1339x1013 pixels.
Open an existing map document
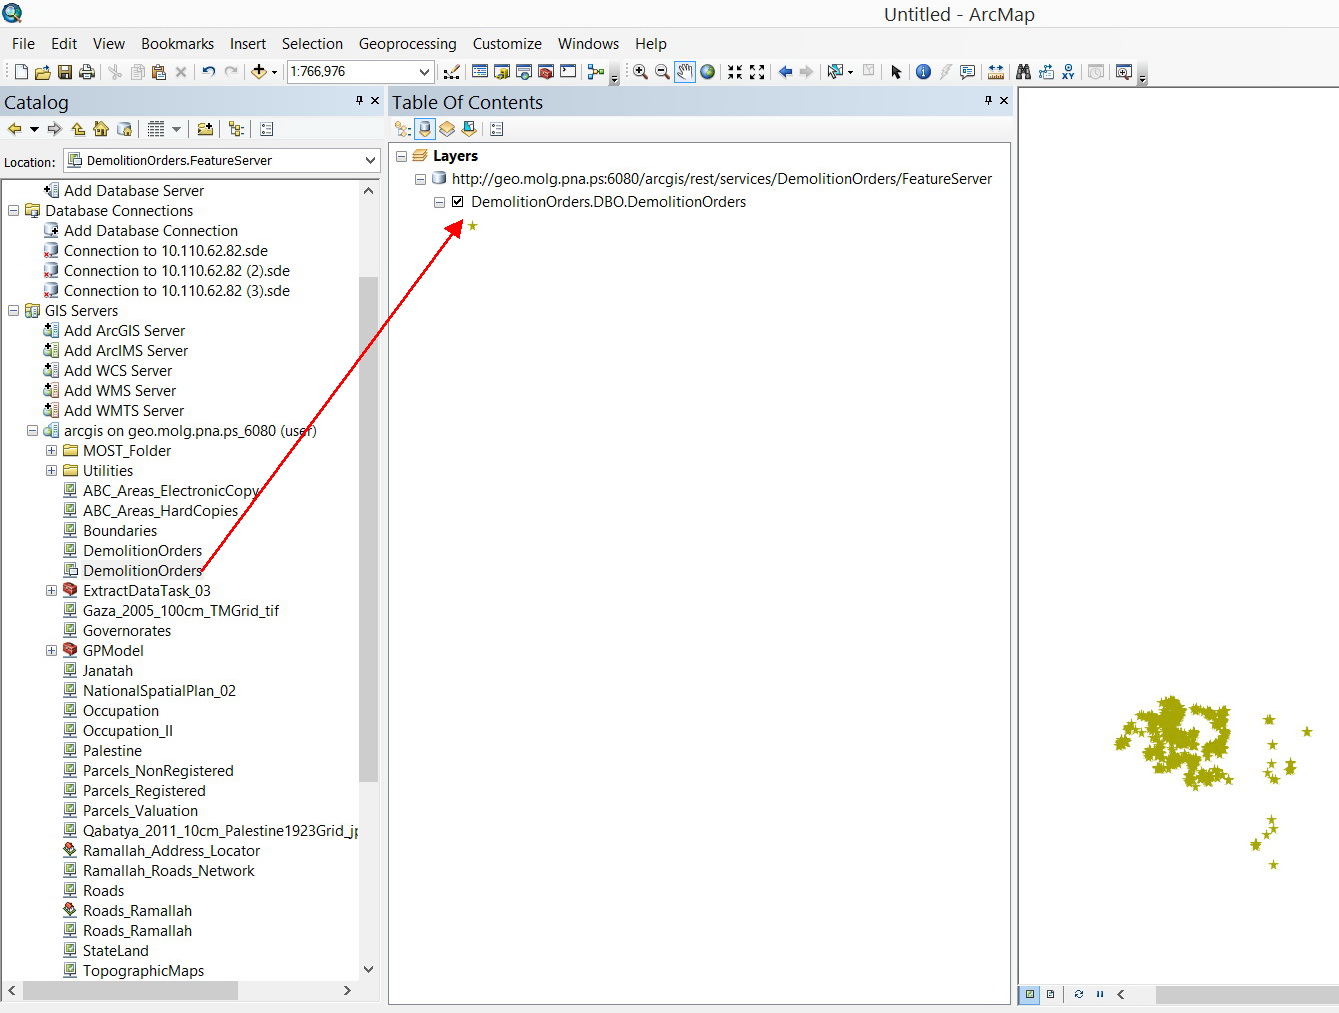click(42, 72)
